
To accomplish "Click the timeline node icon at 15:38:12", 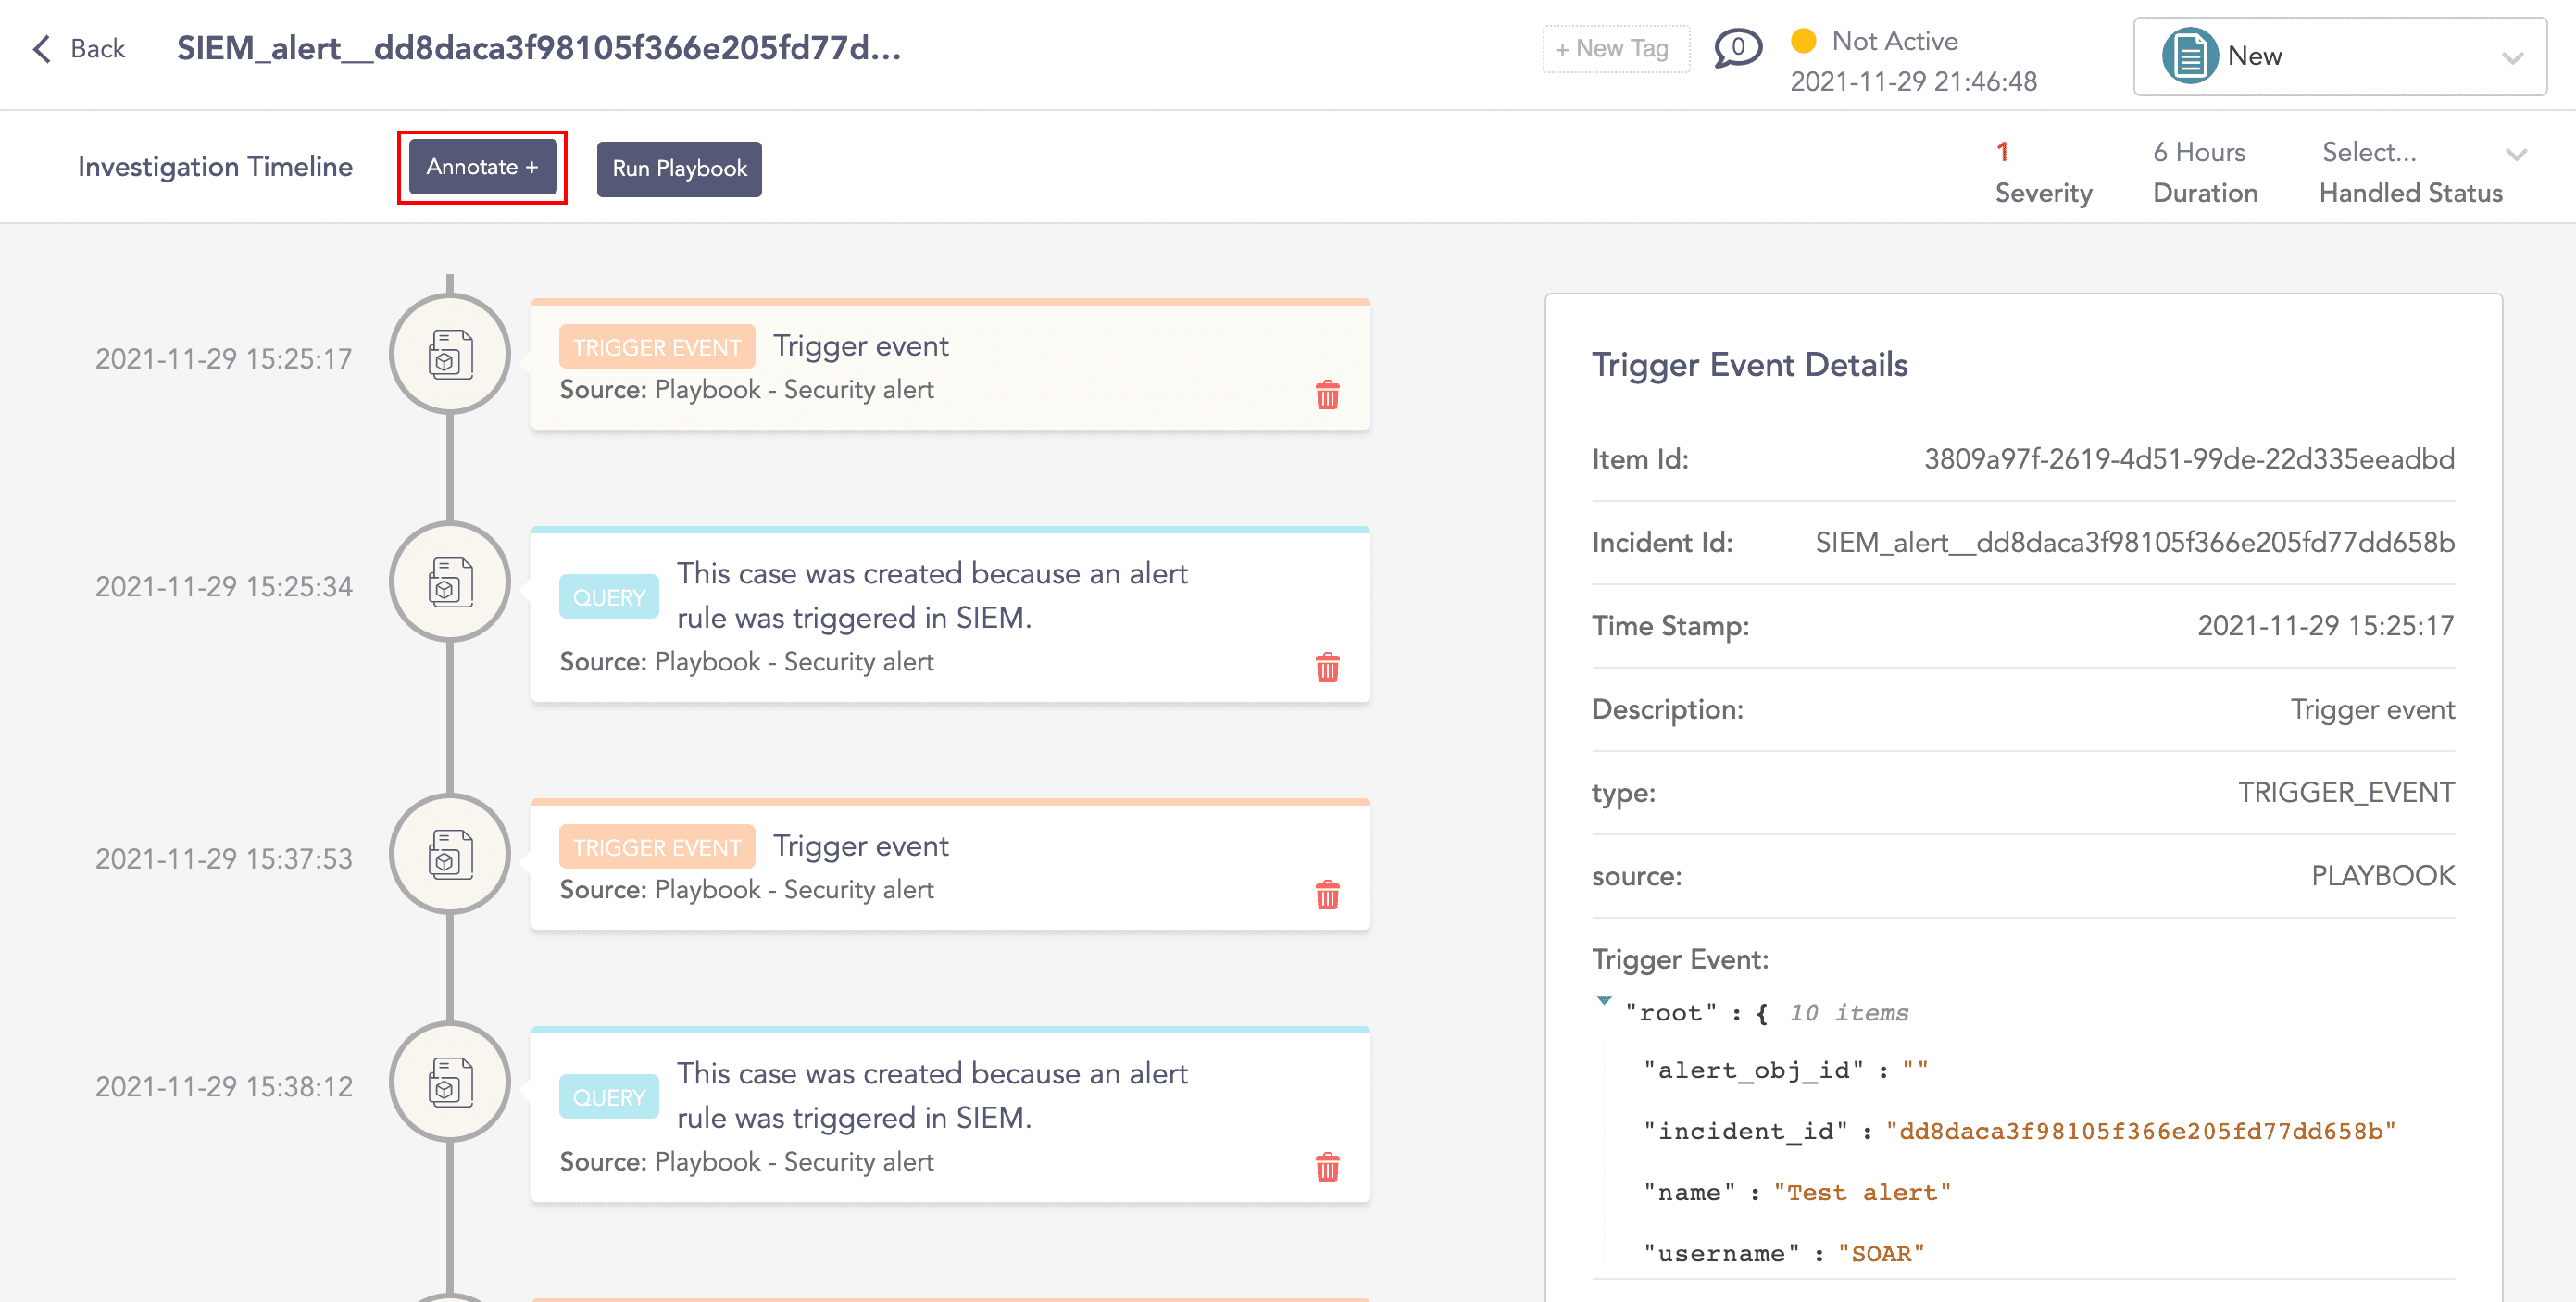I will 450,1083.
